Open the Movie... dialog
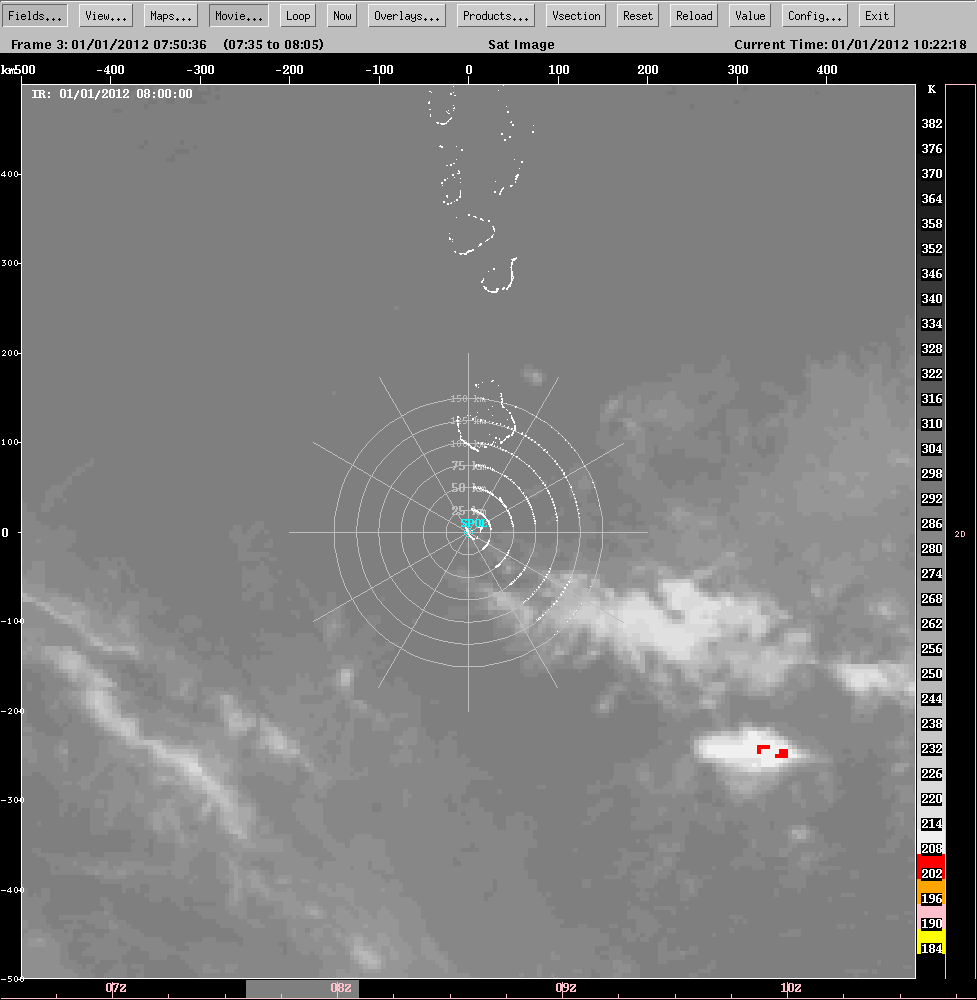The width and height of the screenshot is (977, 1000). tap(237, 15)
